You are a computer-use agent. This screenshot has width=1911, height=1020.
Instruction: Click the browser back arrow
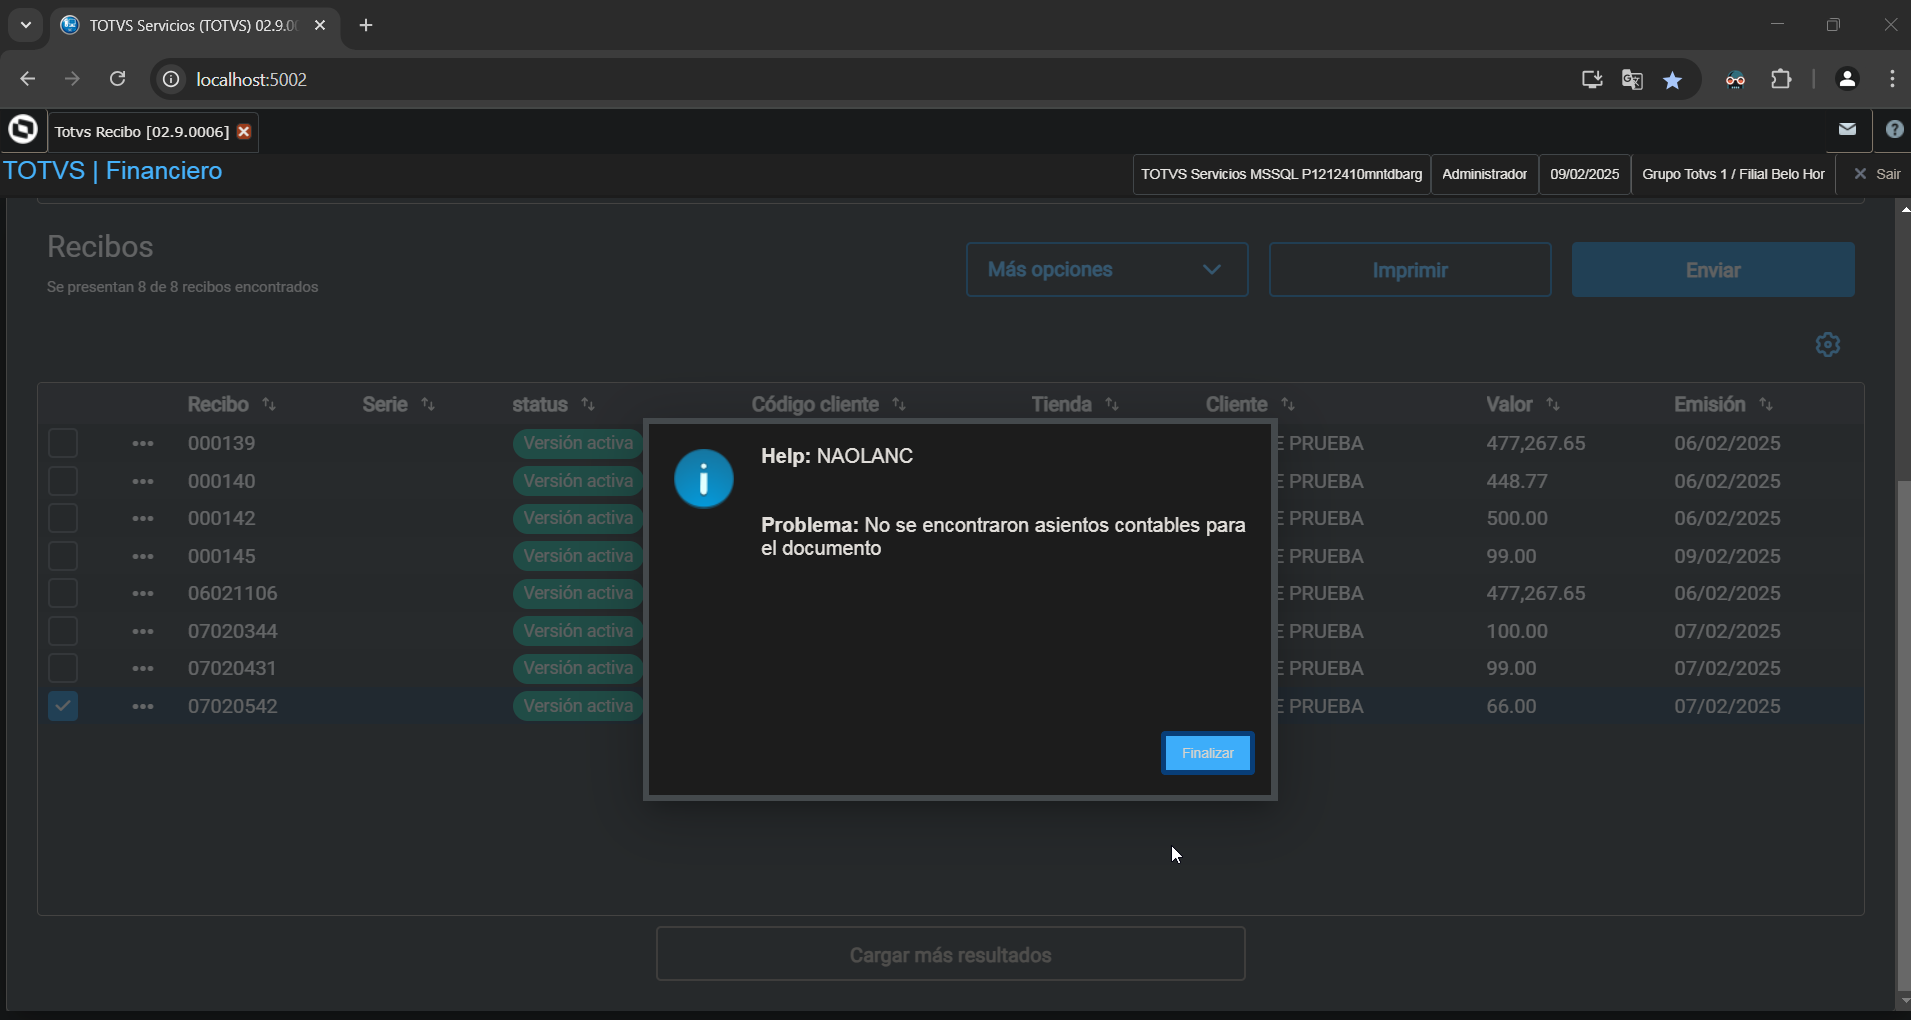pos(27,79)
